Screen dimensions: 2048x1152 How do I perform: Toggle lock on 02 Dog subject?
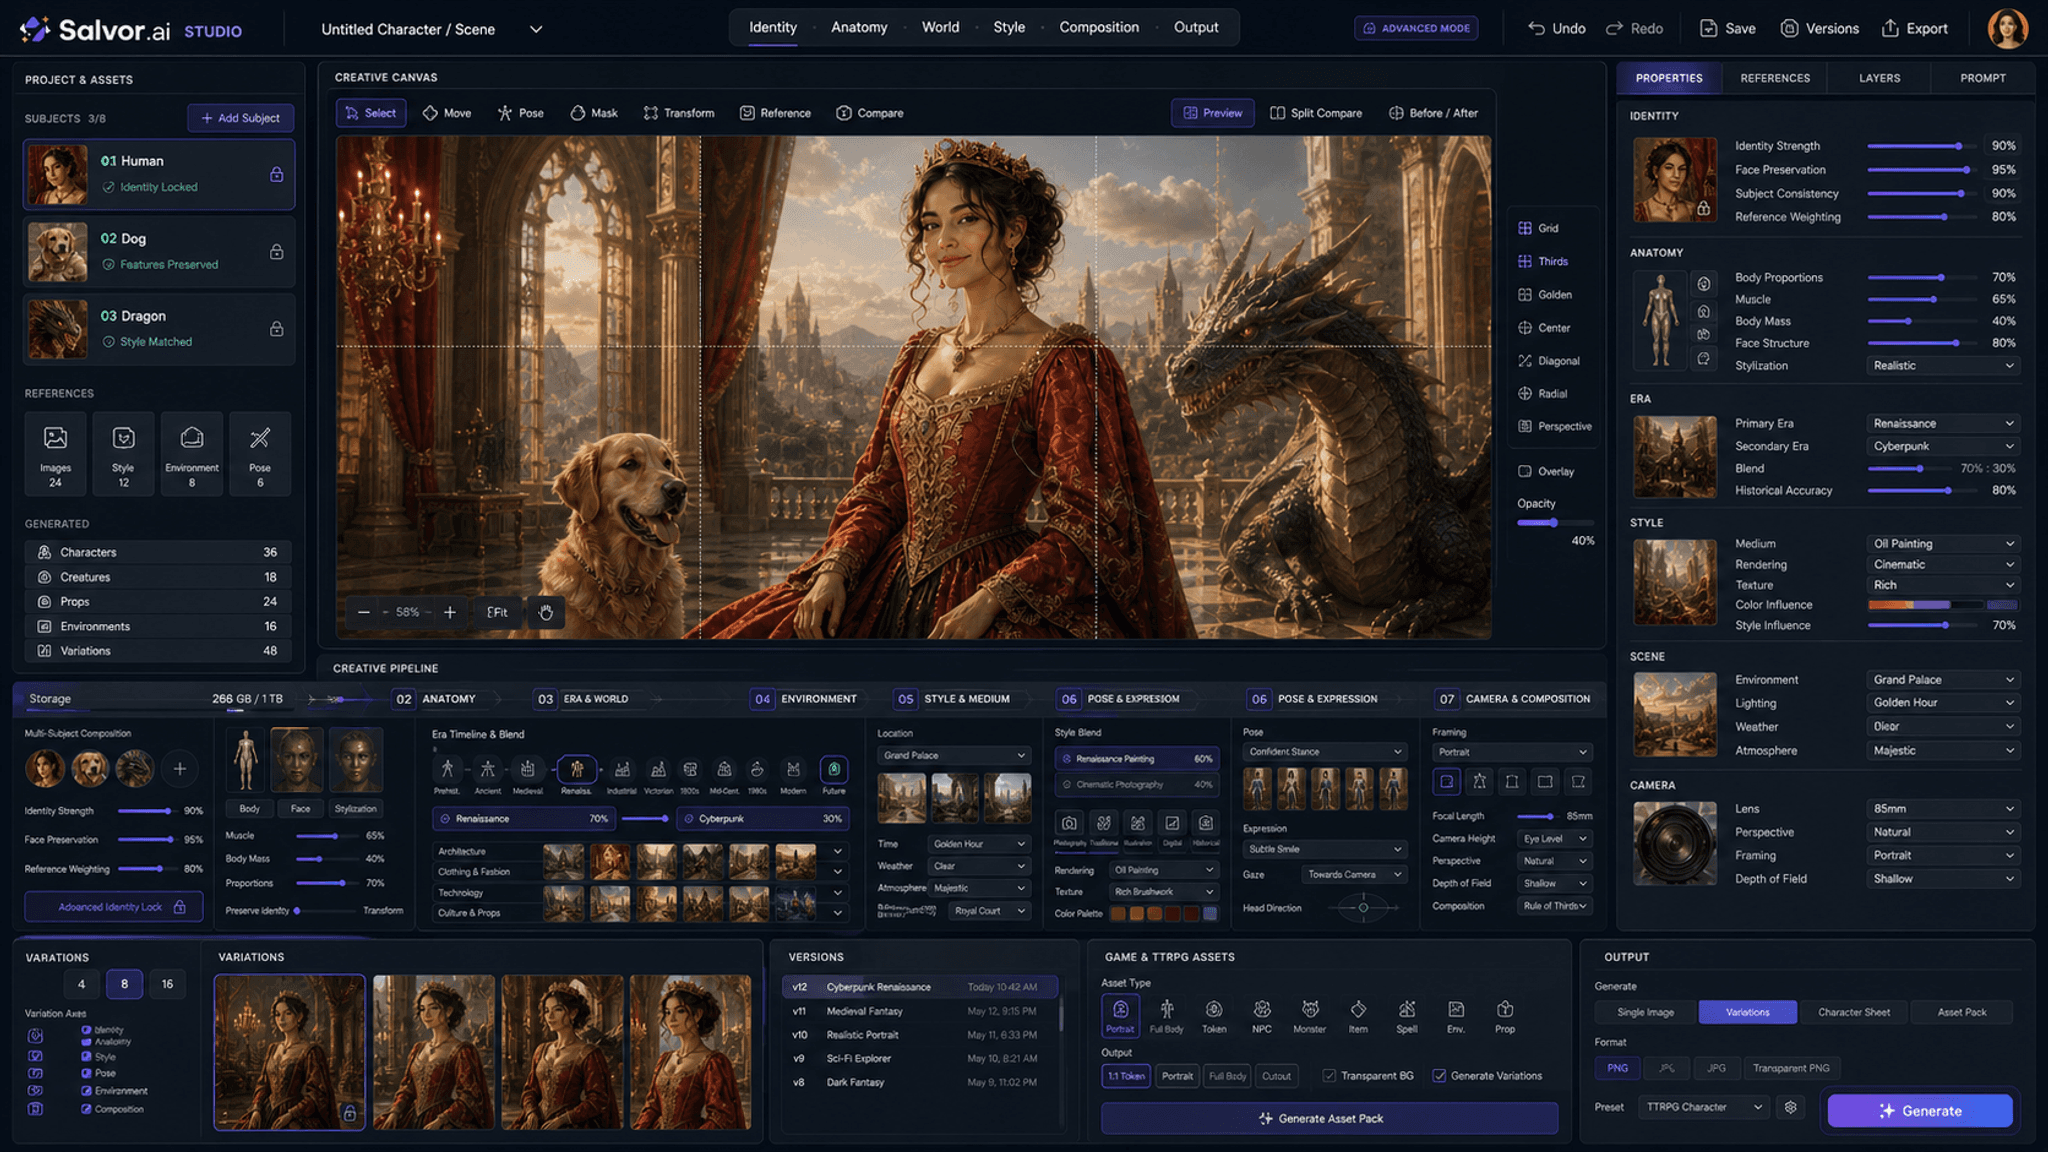pos(276,252)
